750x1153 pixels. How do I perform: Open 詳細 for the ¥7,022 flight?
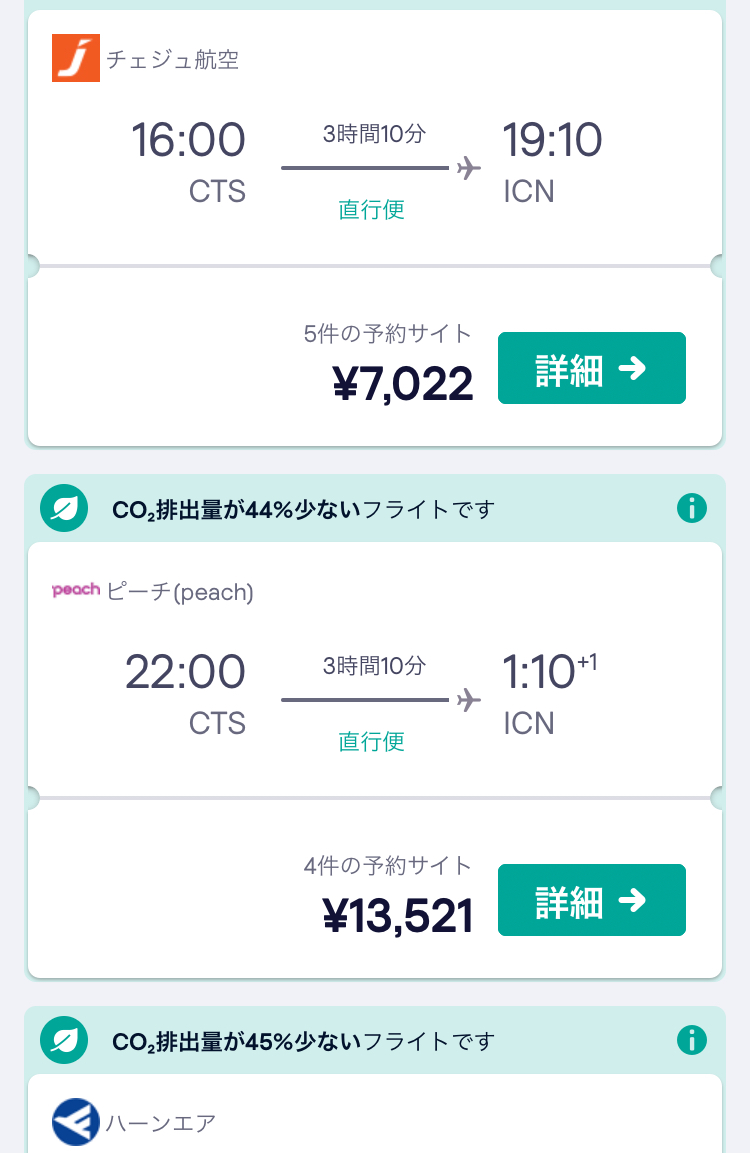[x=592, y=368]
